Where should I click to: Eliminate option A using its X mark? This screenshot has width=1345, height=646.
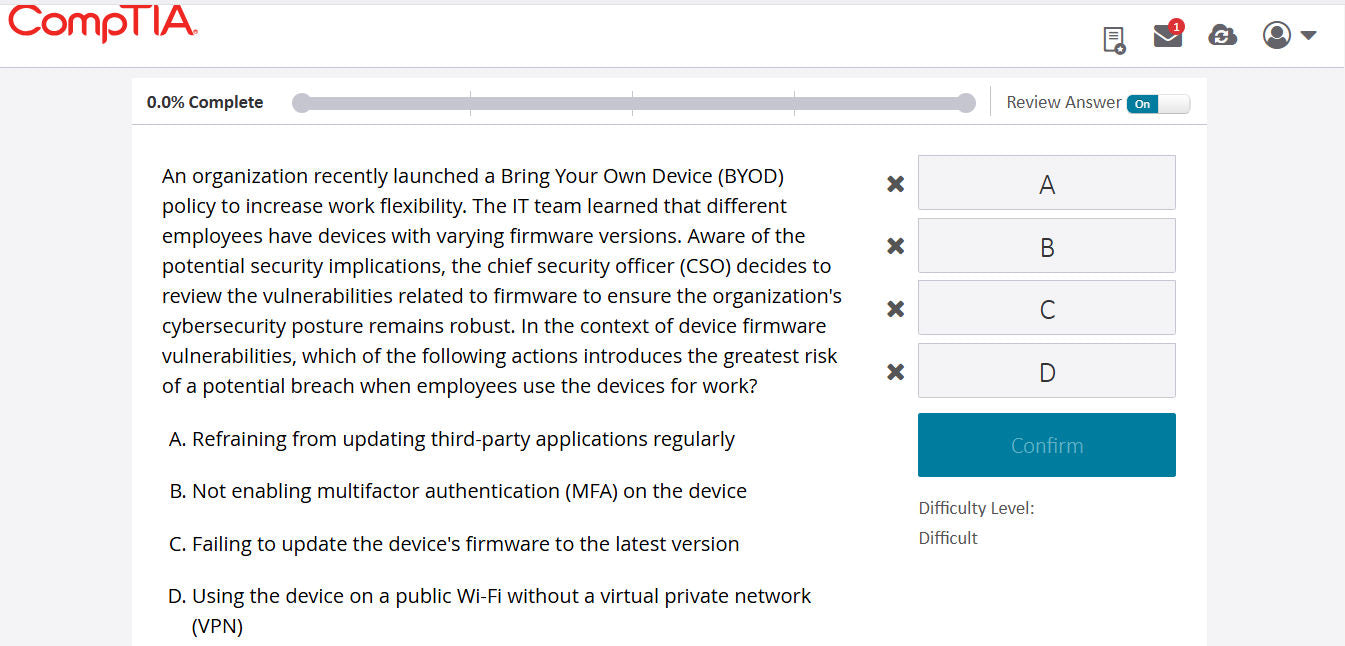coord(895,184)
